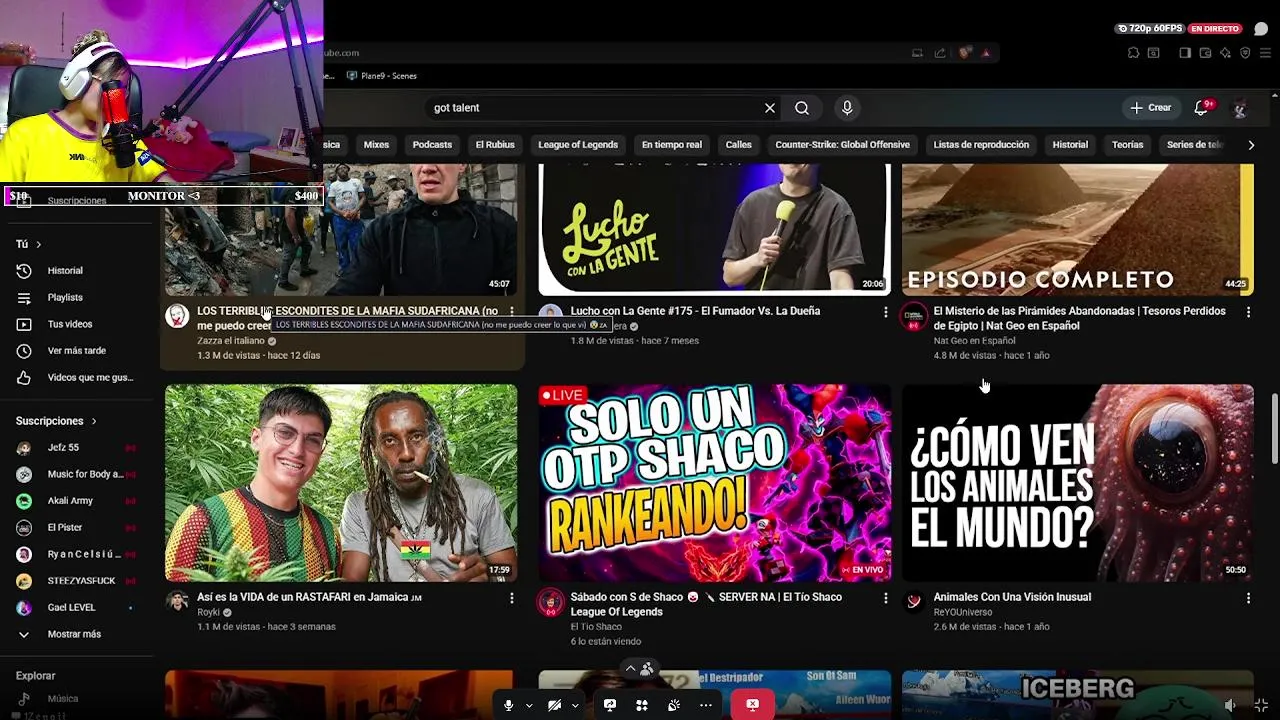Open the OTP Shaco live stream thumbnail

pyautogui.click(x=714, y=482)
